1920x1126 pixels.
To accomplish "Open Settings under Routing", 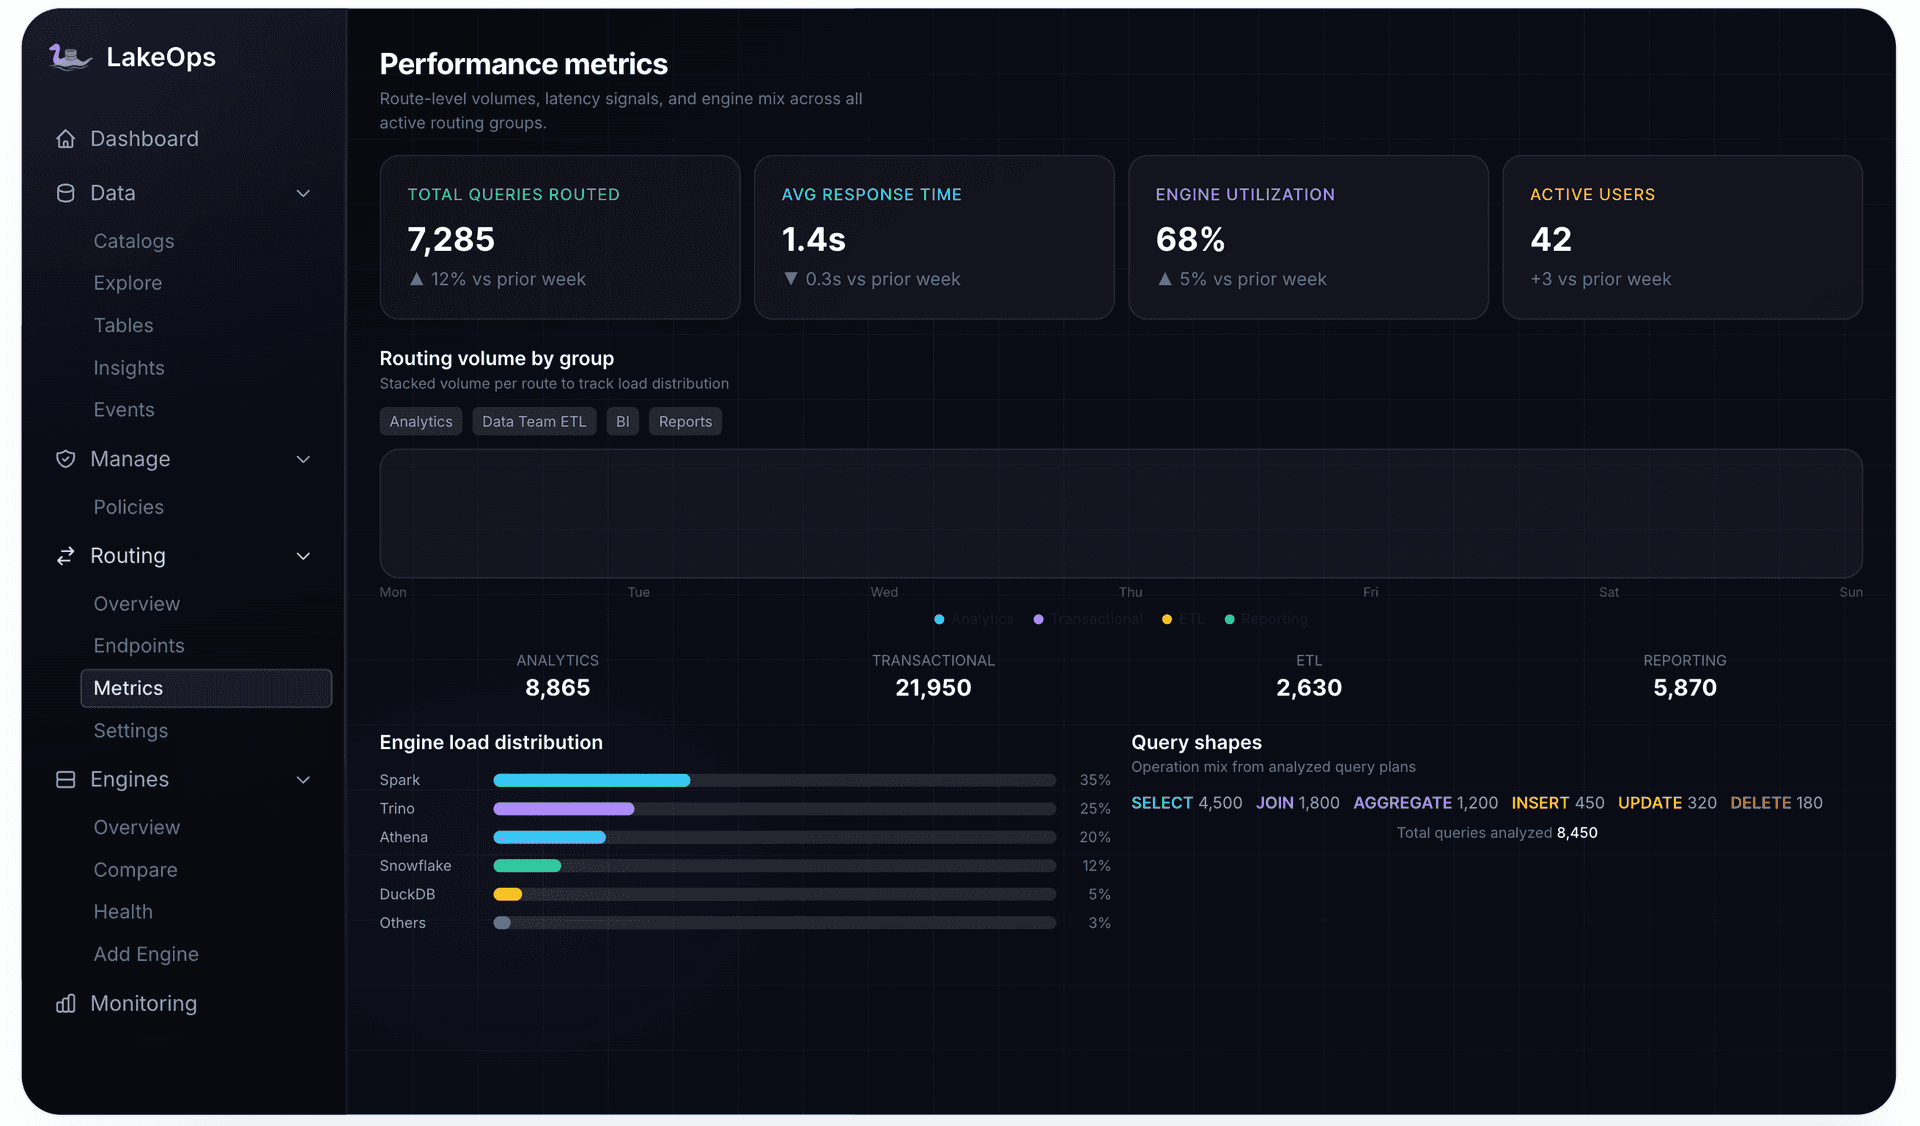I will click(x=131, y=731).
